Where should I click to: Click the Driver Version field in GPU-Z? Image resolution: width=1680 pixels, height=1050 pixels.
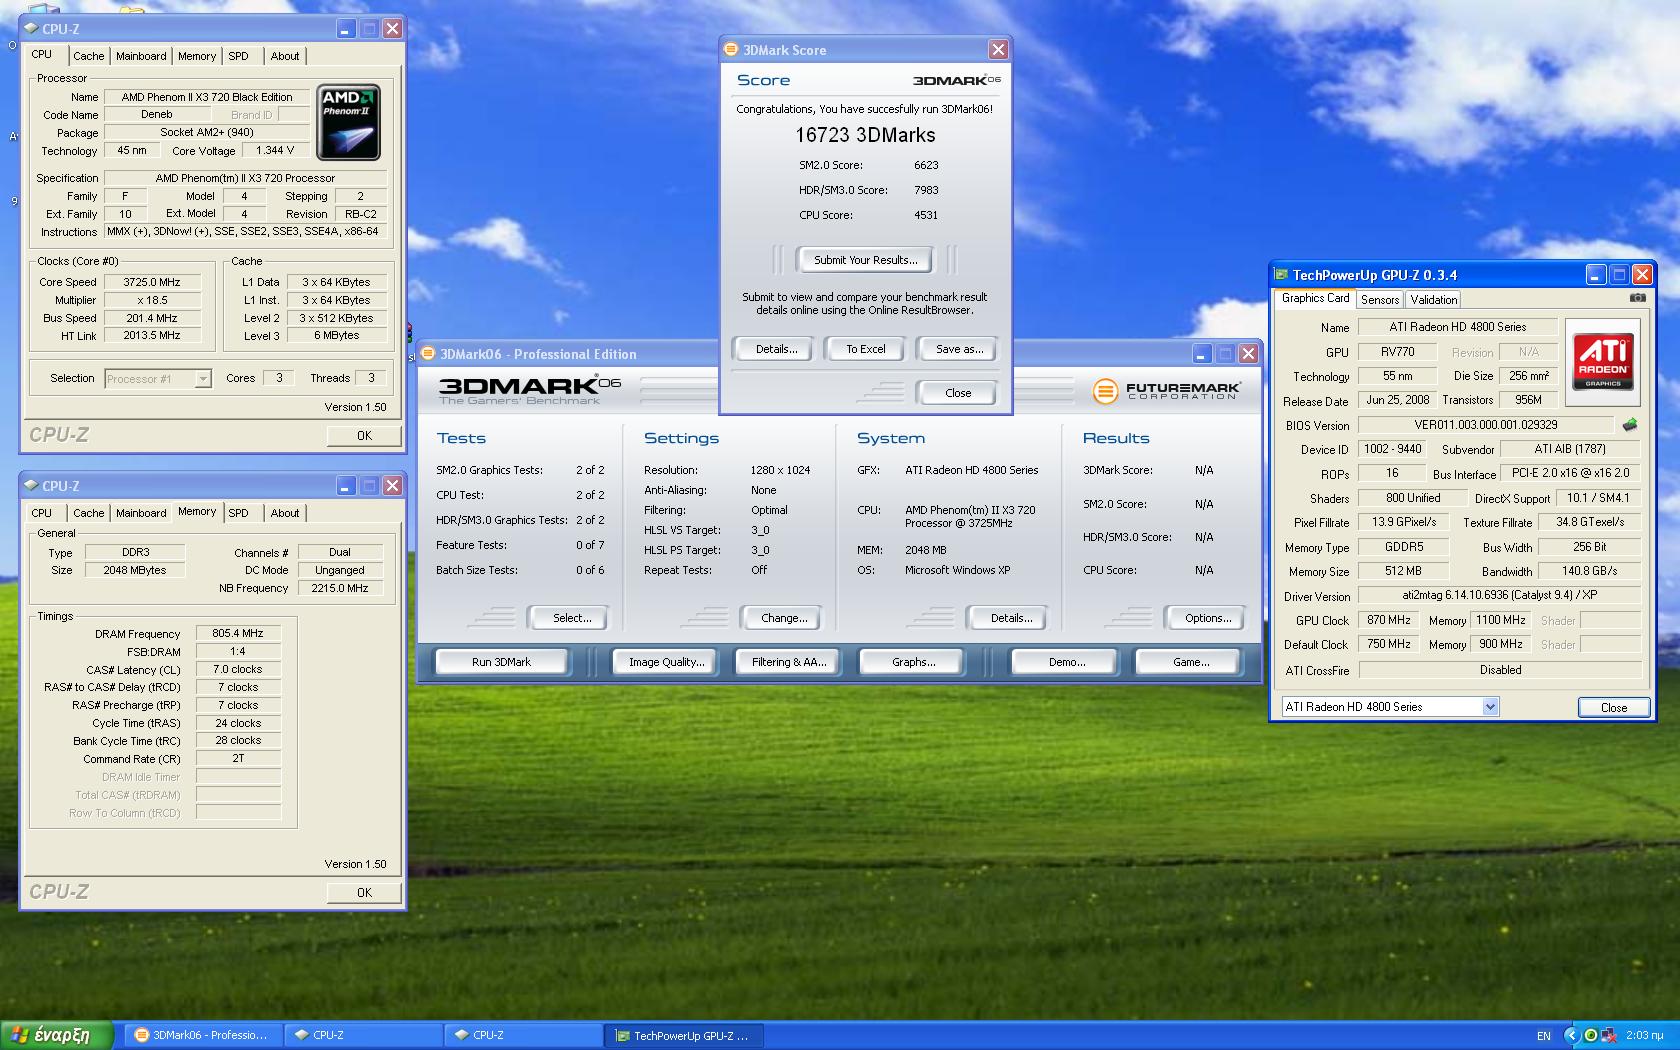(1499, 595)
